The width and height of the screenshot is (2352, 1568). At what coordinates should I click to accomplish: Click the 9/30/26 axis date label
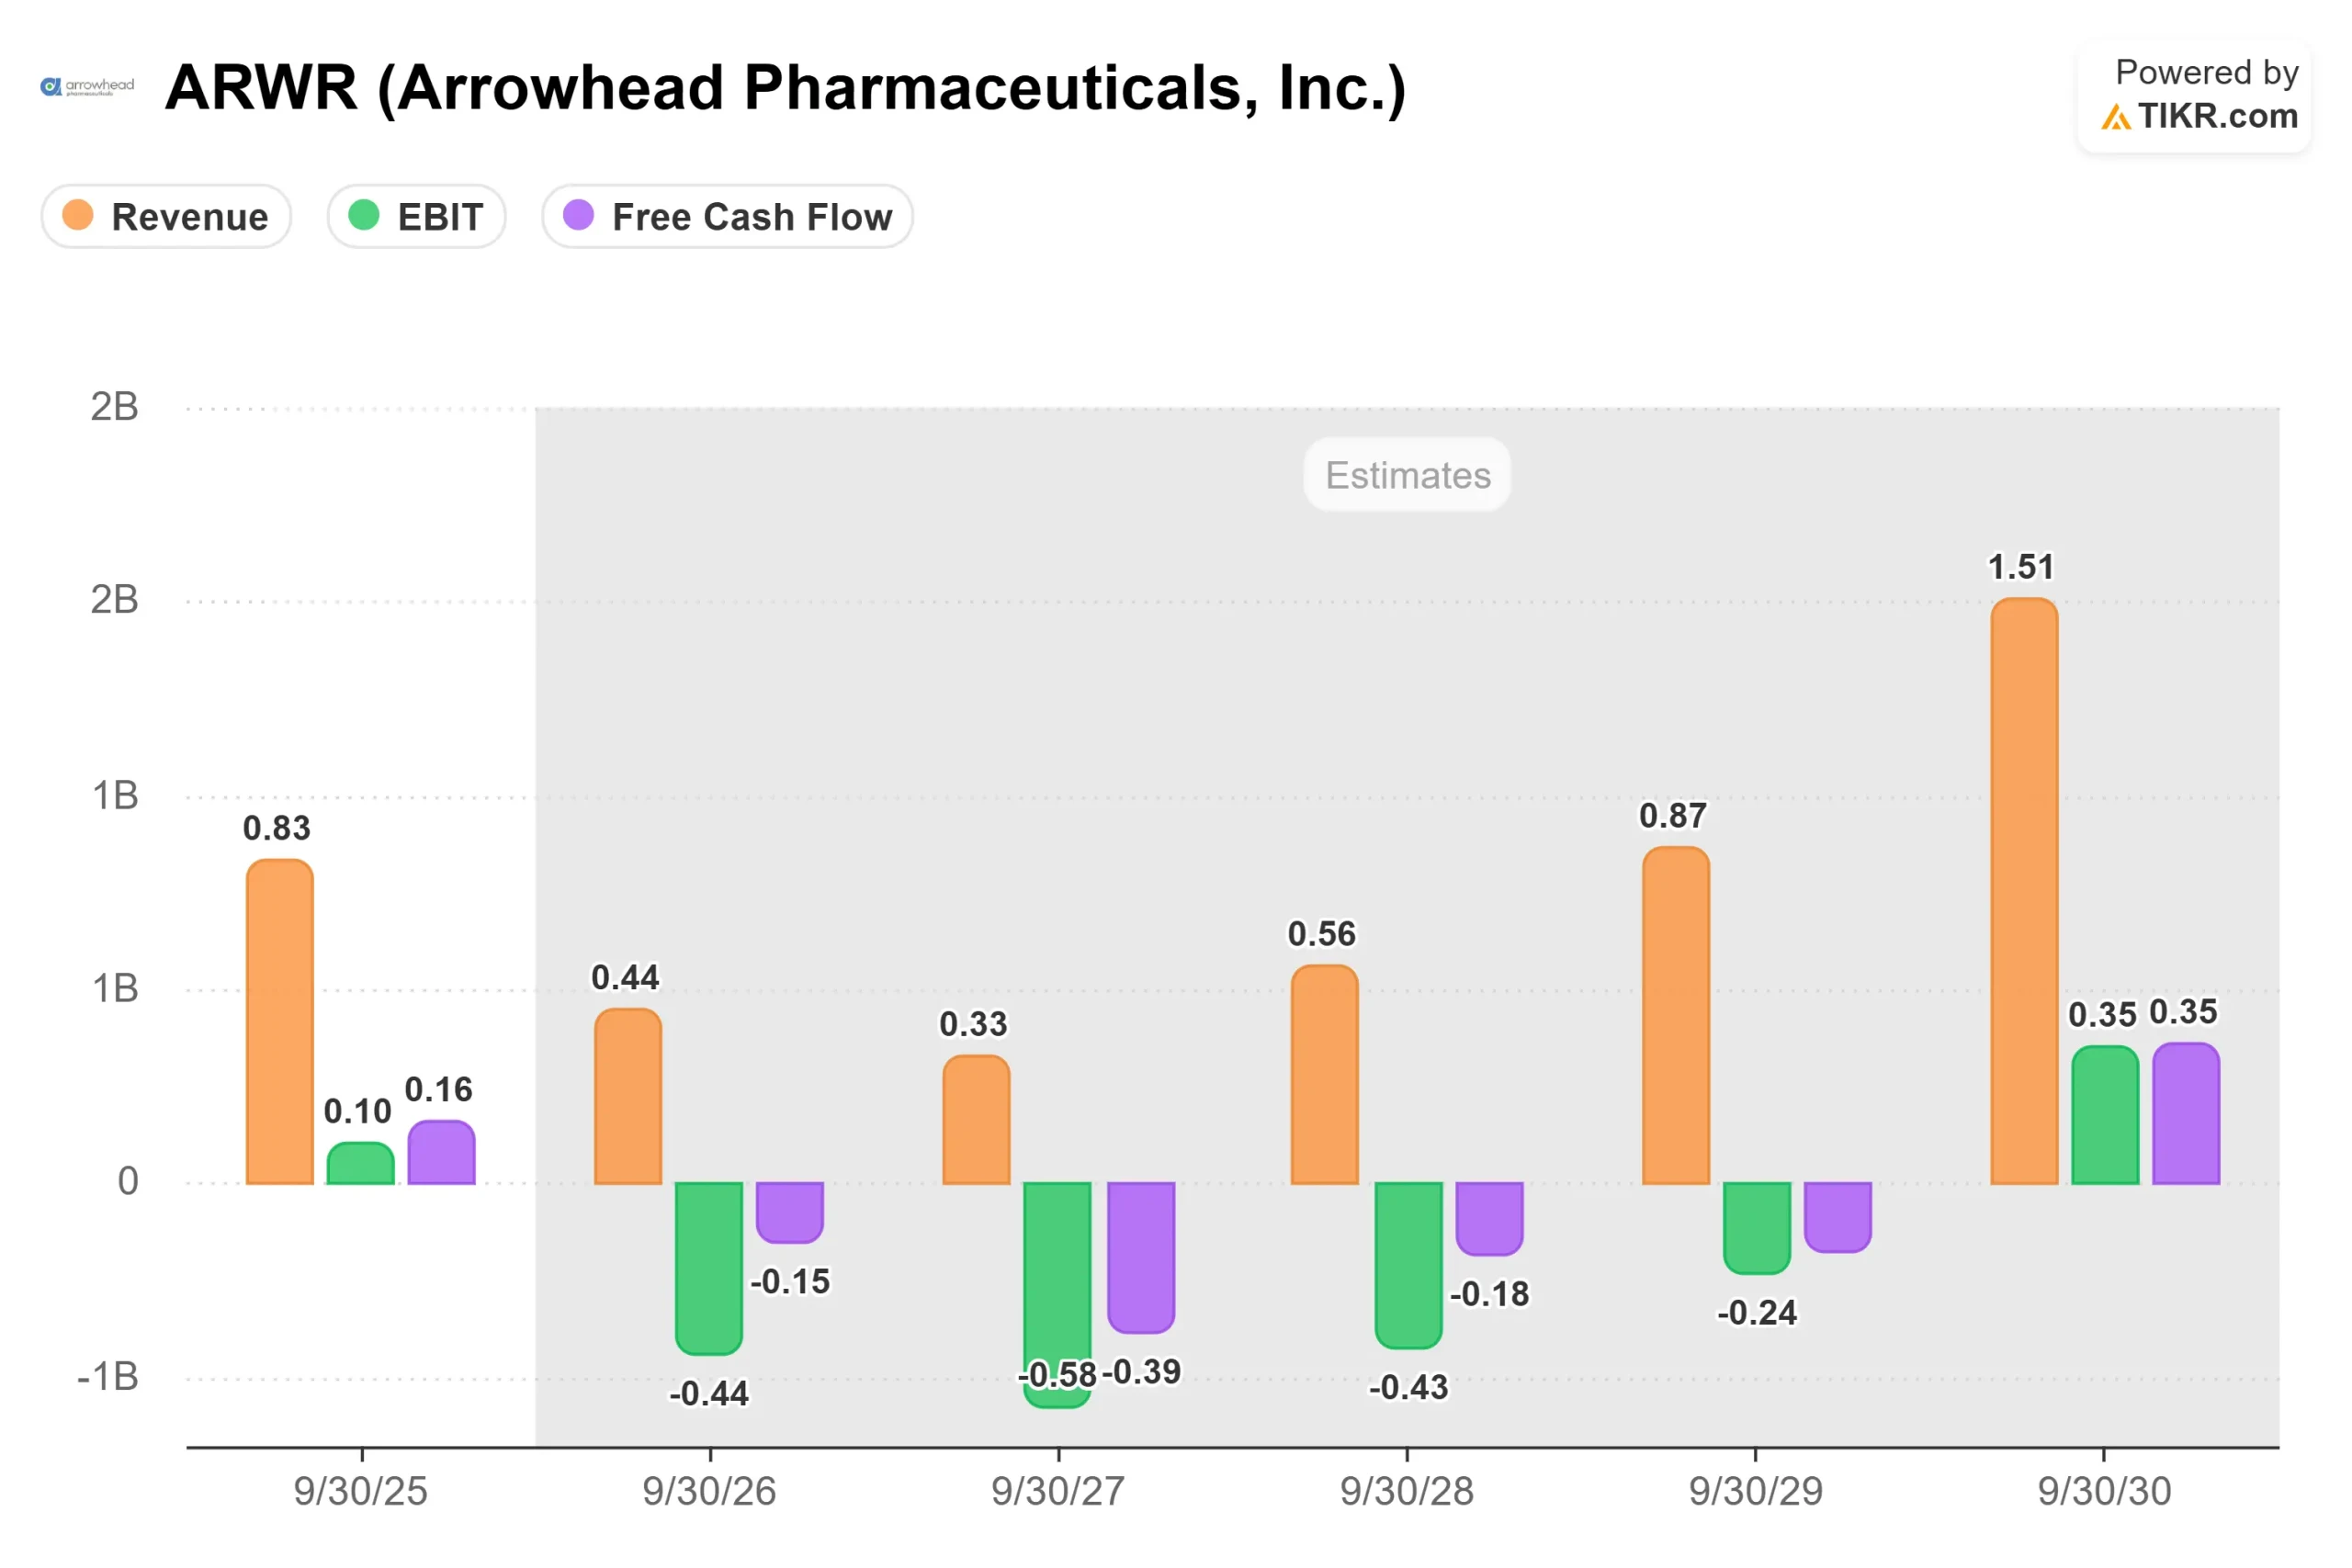(x=709, y=1491)
